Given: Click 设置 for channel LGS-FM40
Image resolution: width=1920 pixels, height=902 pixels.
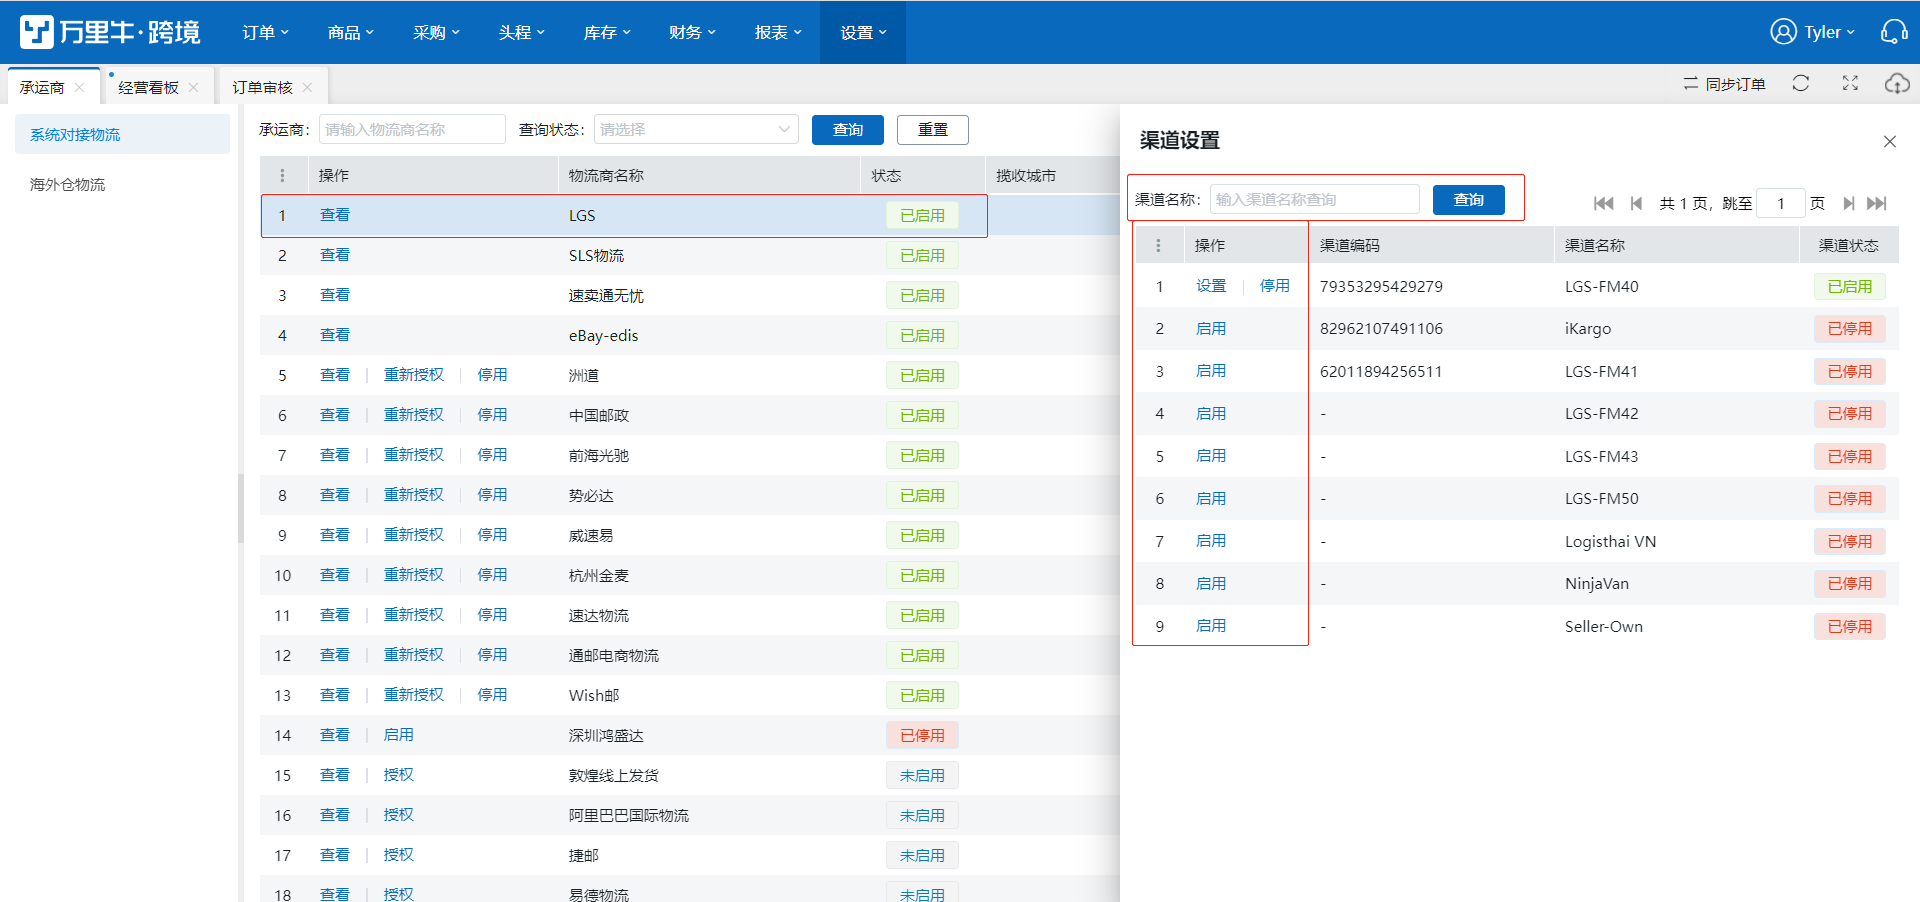Looking at the screenshot, I should [1211, 286].
